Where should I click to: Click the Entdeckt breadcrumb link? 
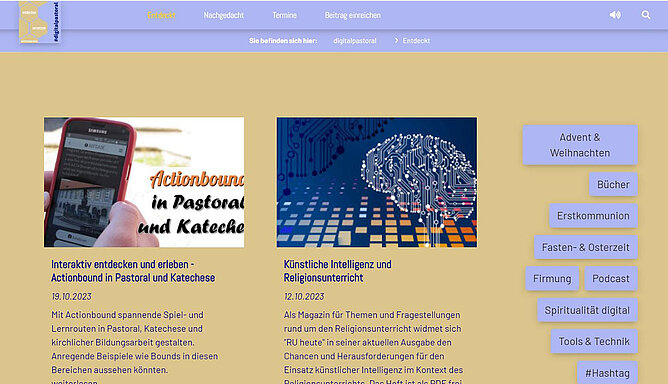coord(416,41)
